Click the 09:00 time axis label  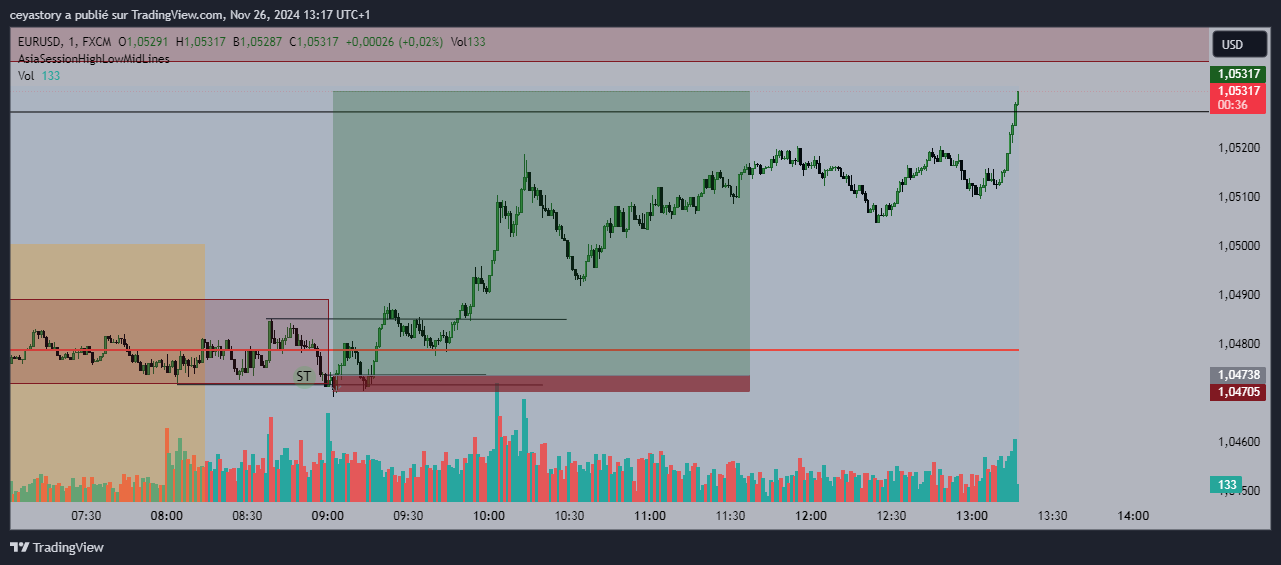pyautogui.click(x=328, y=516)
